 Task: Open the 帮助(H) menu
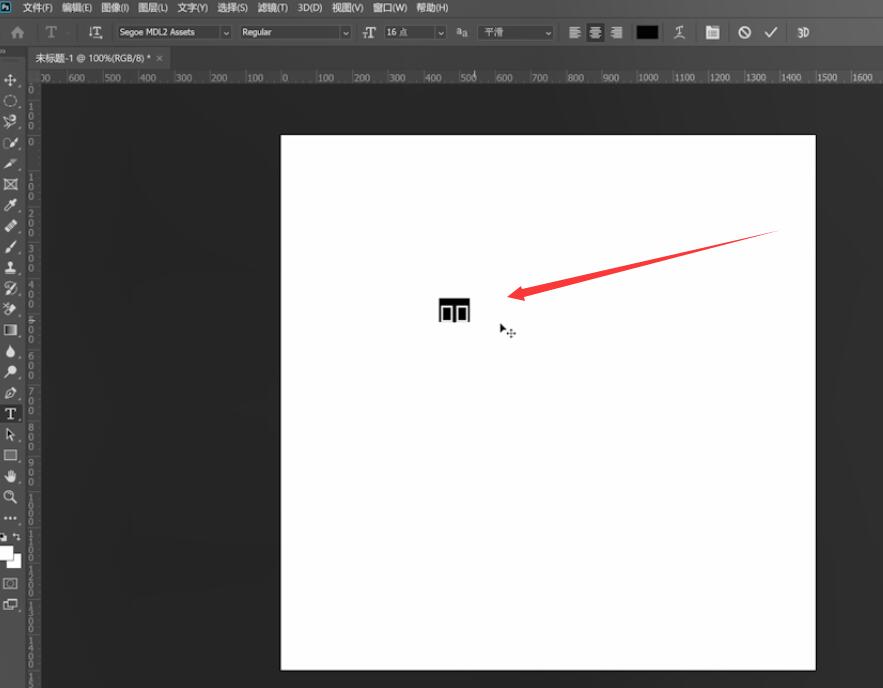[432, 8]
